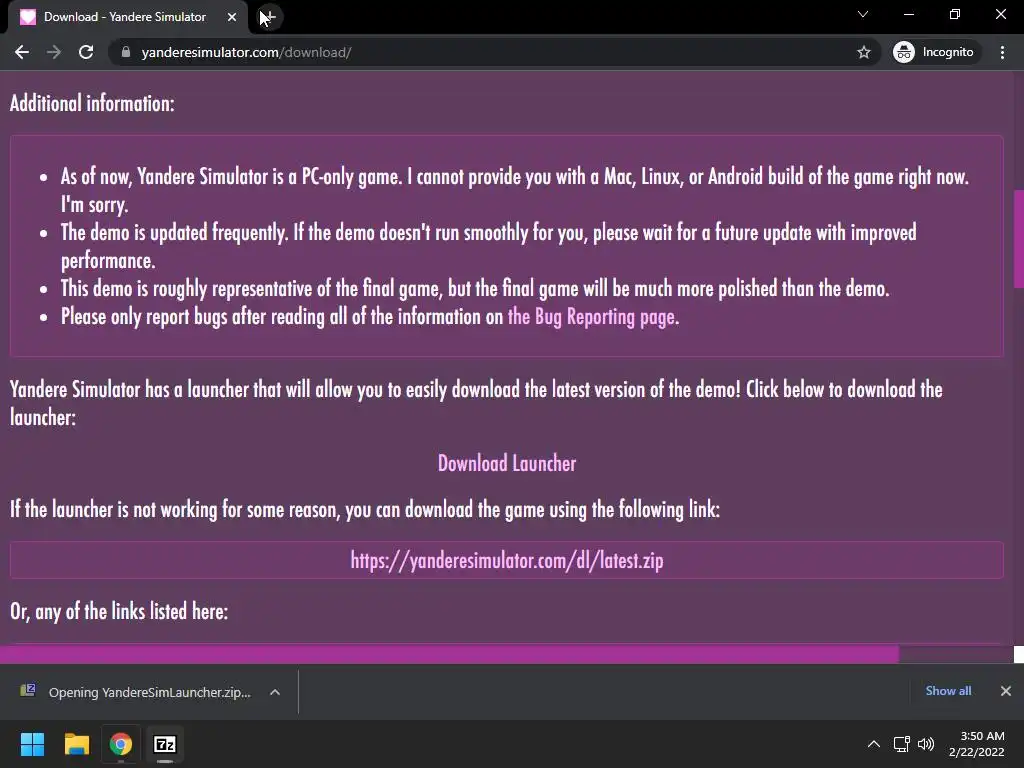
Task: Select the Download - Yandere Simulator tab
Action: click(x=127, y=17)
